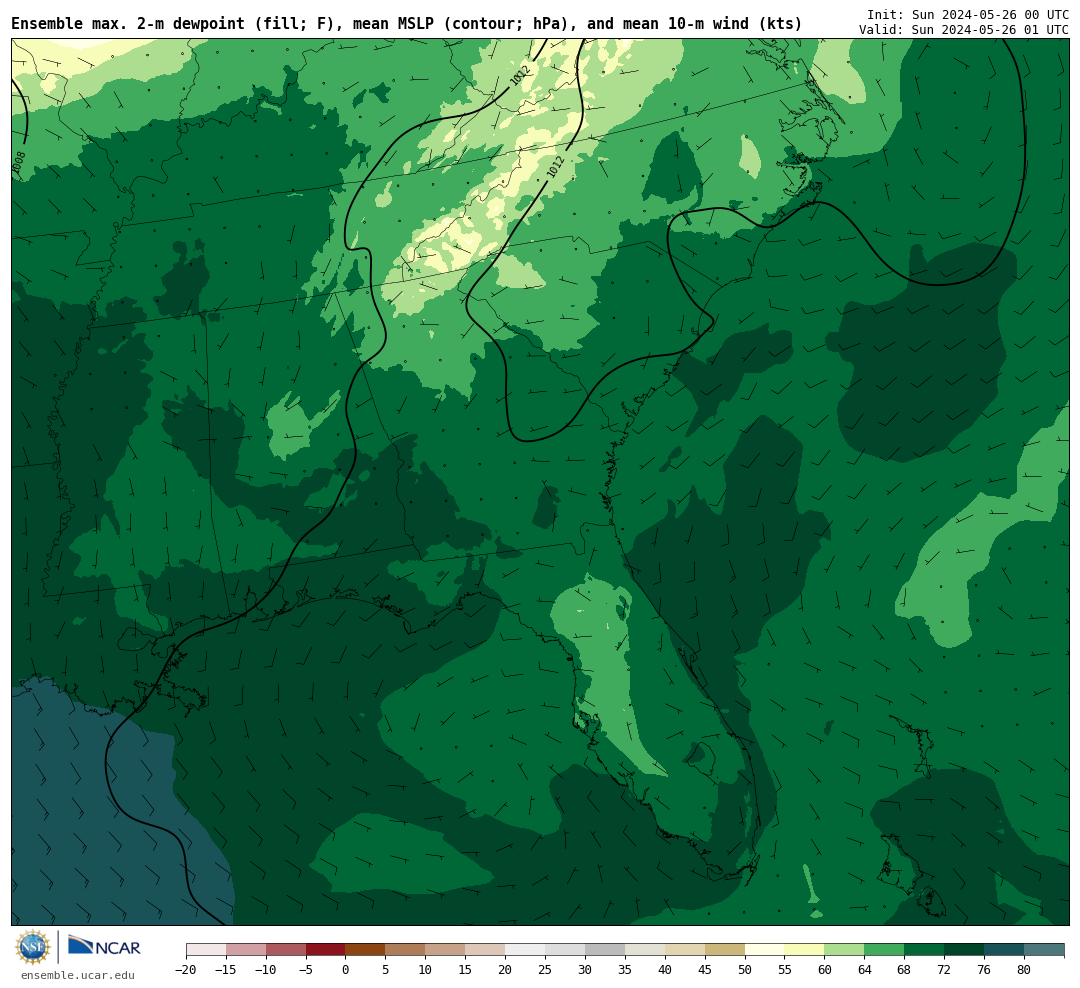The height and width of the screenshot is (988, 1080).
Task: Pick the colorbar swatch between -10 and -5
Action: (x=286, y=950)
